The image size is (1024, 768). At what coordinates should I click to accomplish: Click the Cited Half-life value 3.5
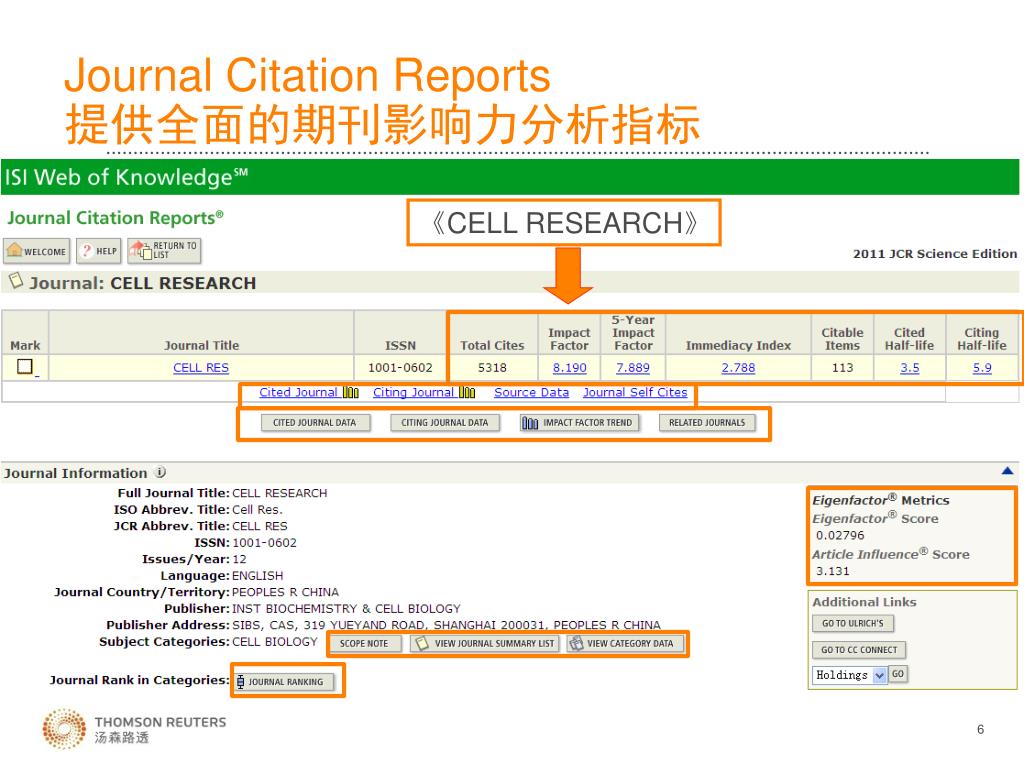[x=910, y=368]
